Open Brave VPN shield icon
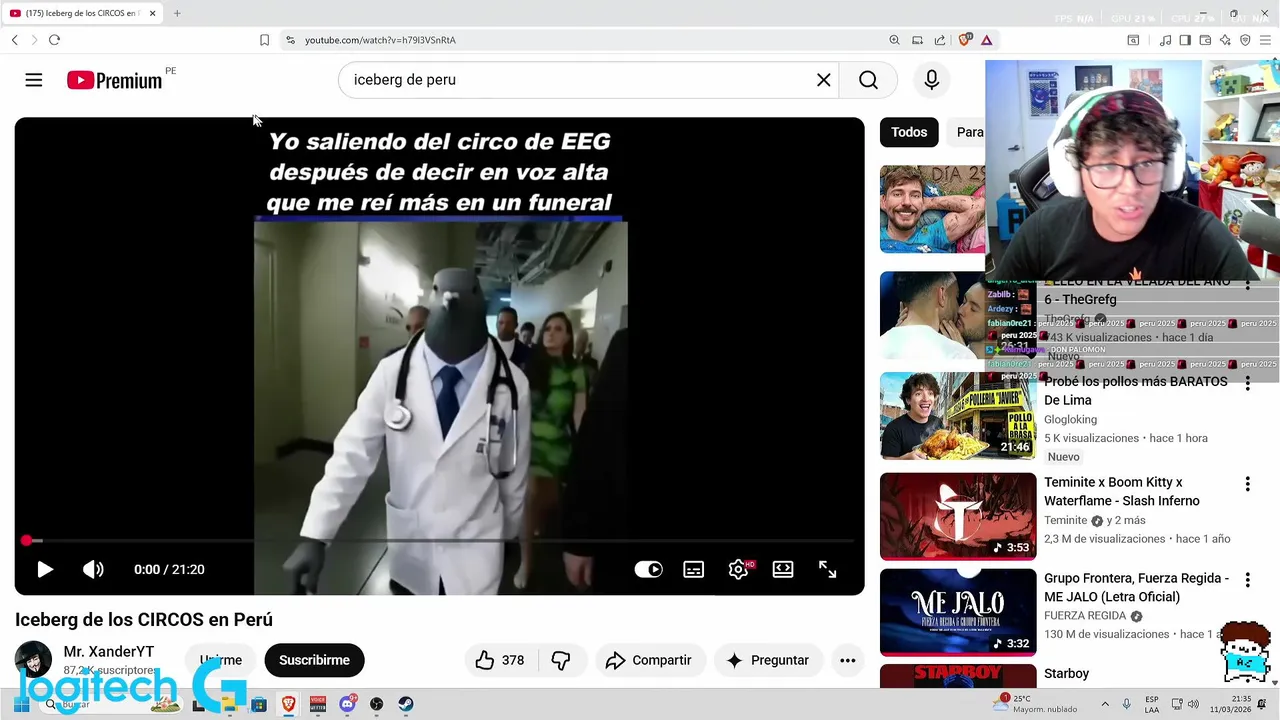The image size is (1280, 720). (x=1245, y=40)
